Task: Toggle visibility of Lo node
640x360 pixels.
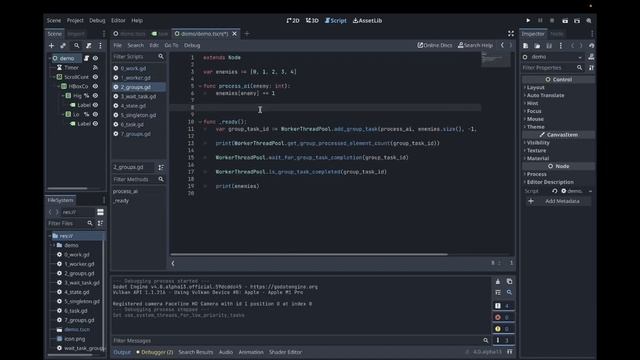Action: click(95, 115)
